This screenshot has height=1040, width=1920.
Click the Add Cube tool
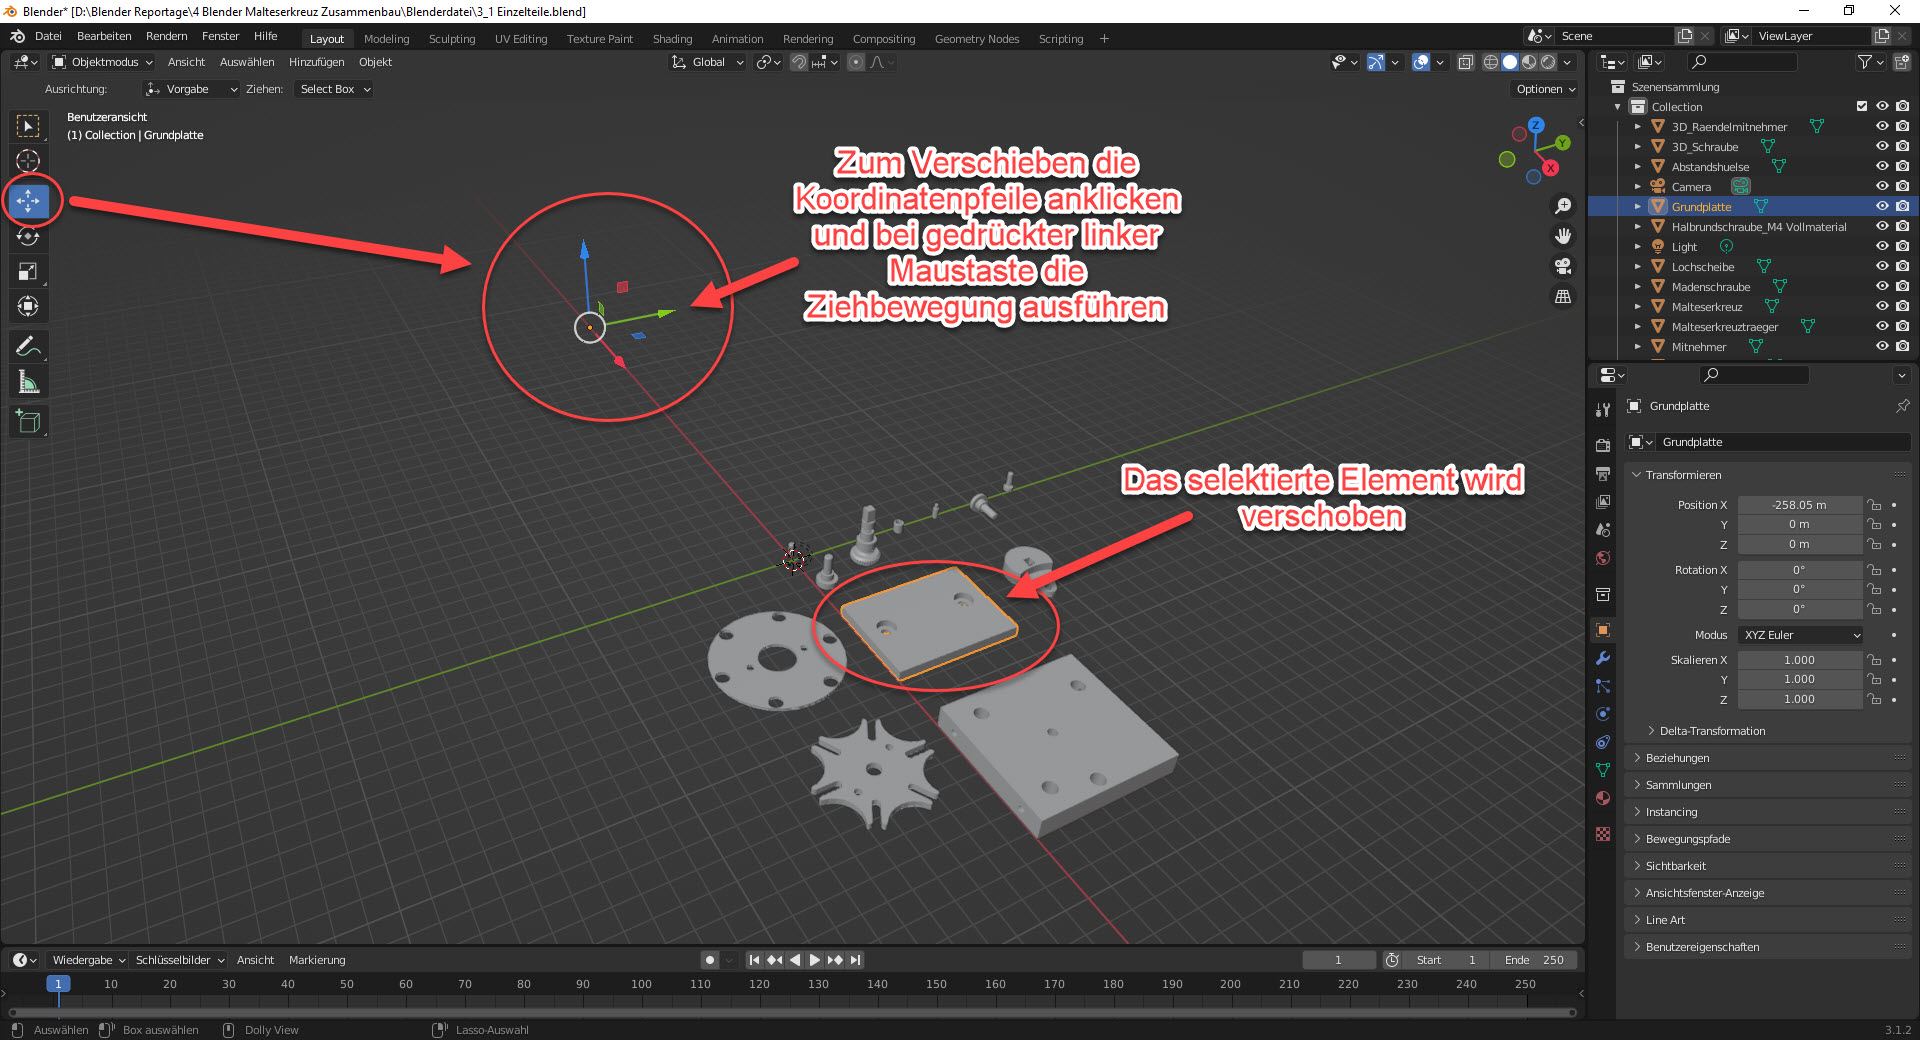click(28, 421)
